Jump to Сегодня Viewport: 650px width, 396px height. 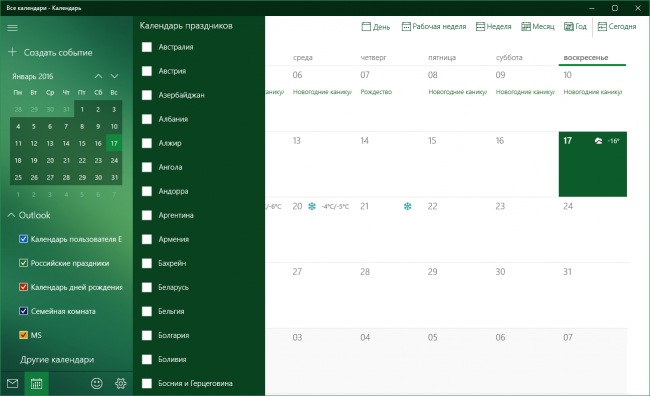[617, 27]
